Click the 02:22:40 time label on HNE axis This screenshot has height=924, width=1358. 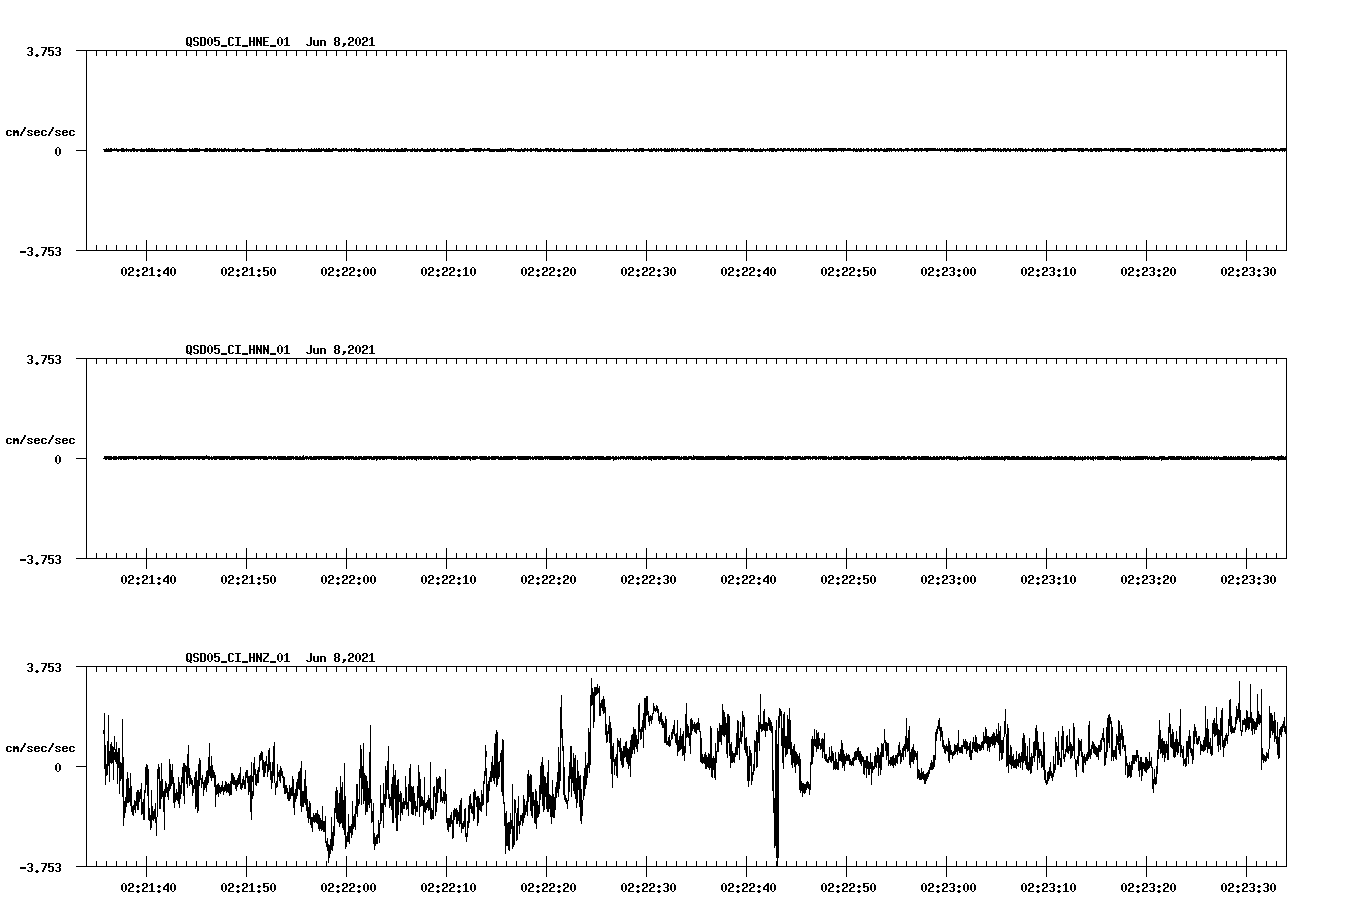[x=748, y=272]
